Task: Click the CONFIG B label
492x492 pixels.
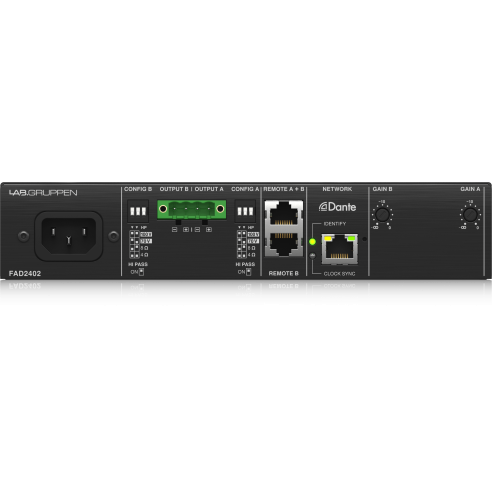Action: tap(138, 189)
